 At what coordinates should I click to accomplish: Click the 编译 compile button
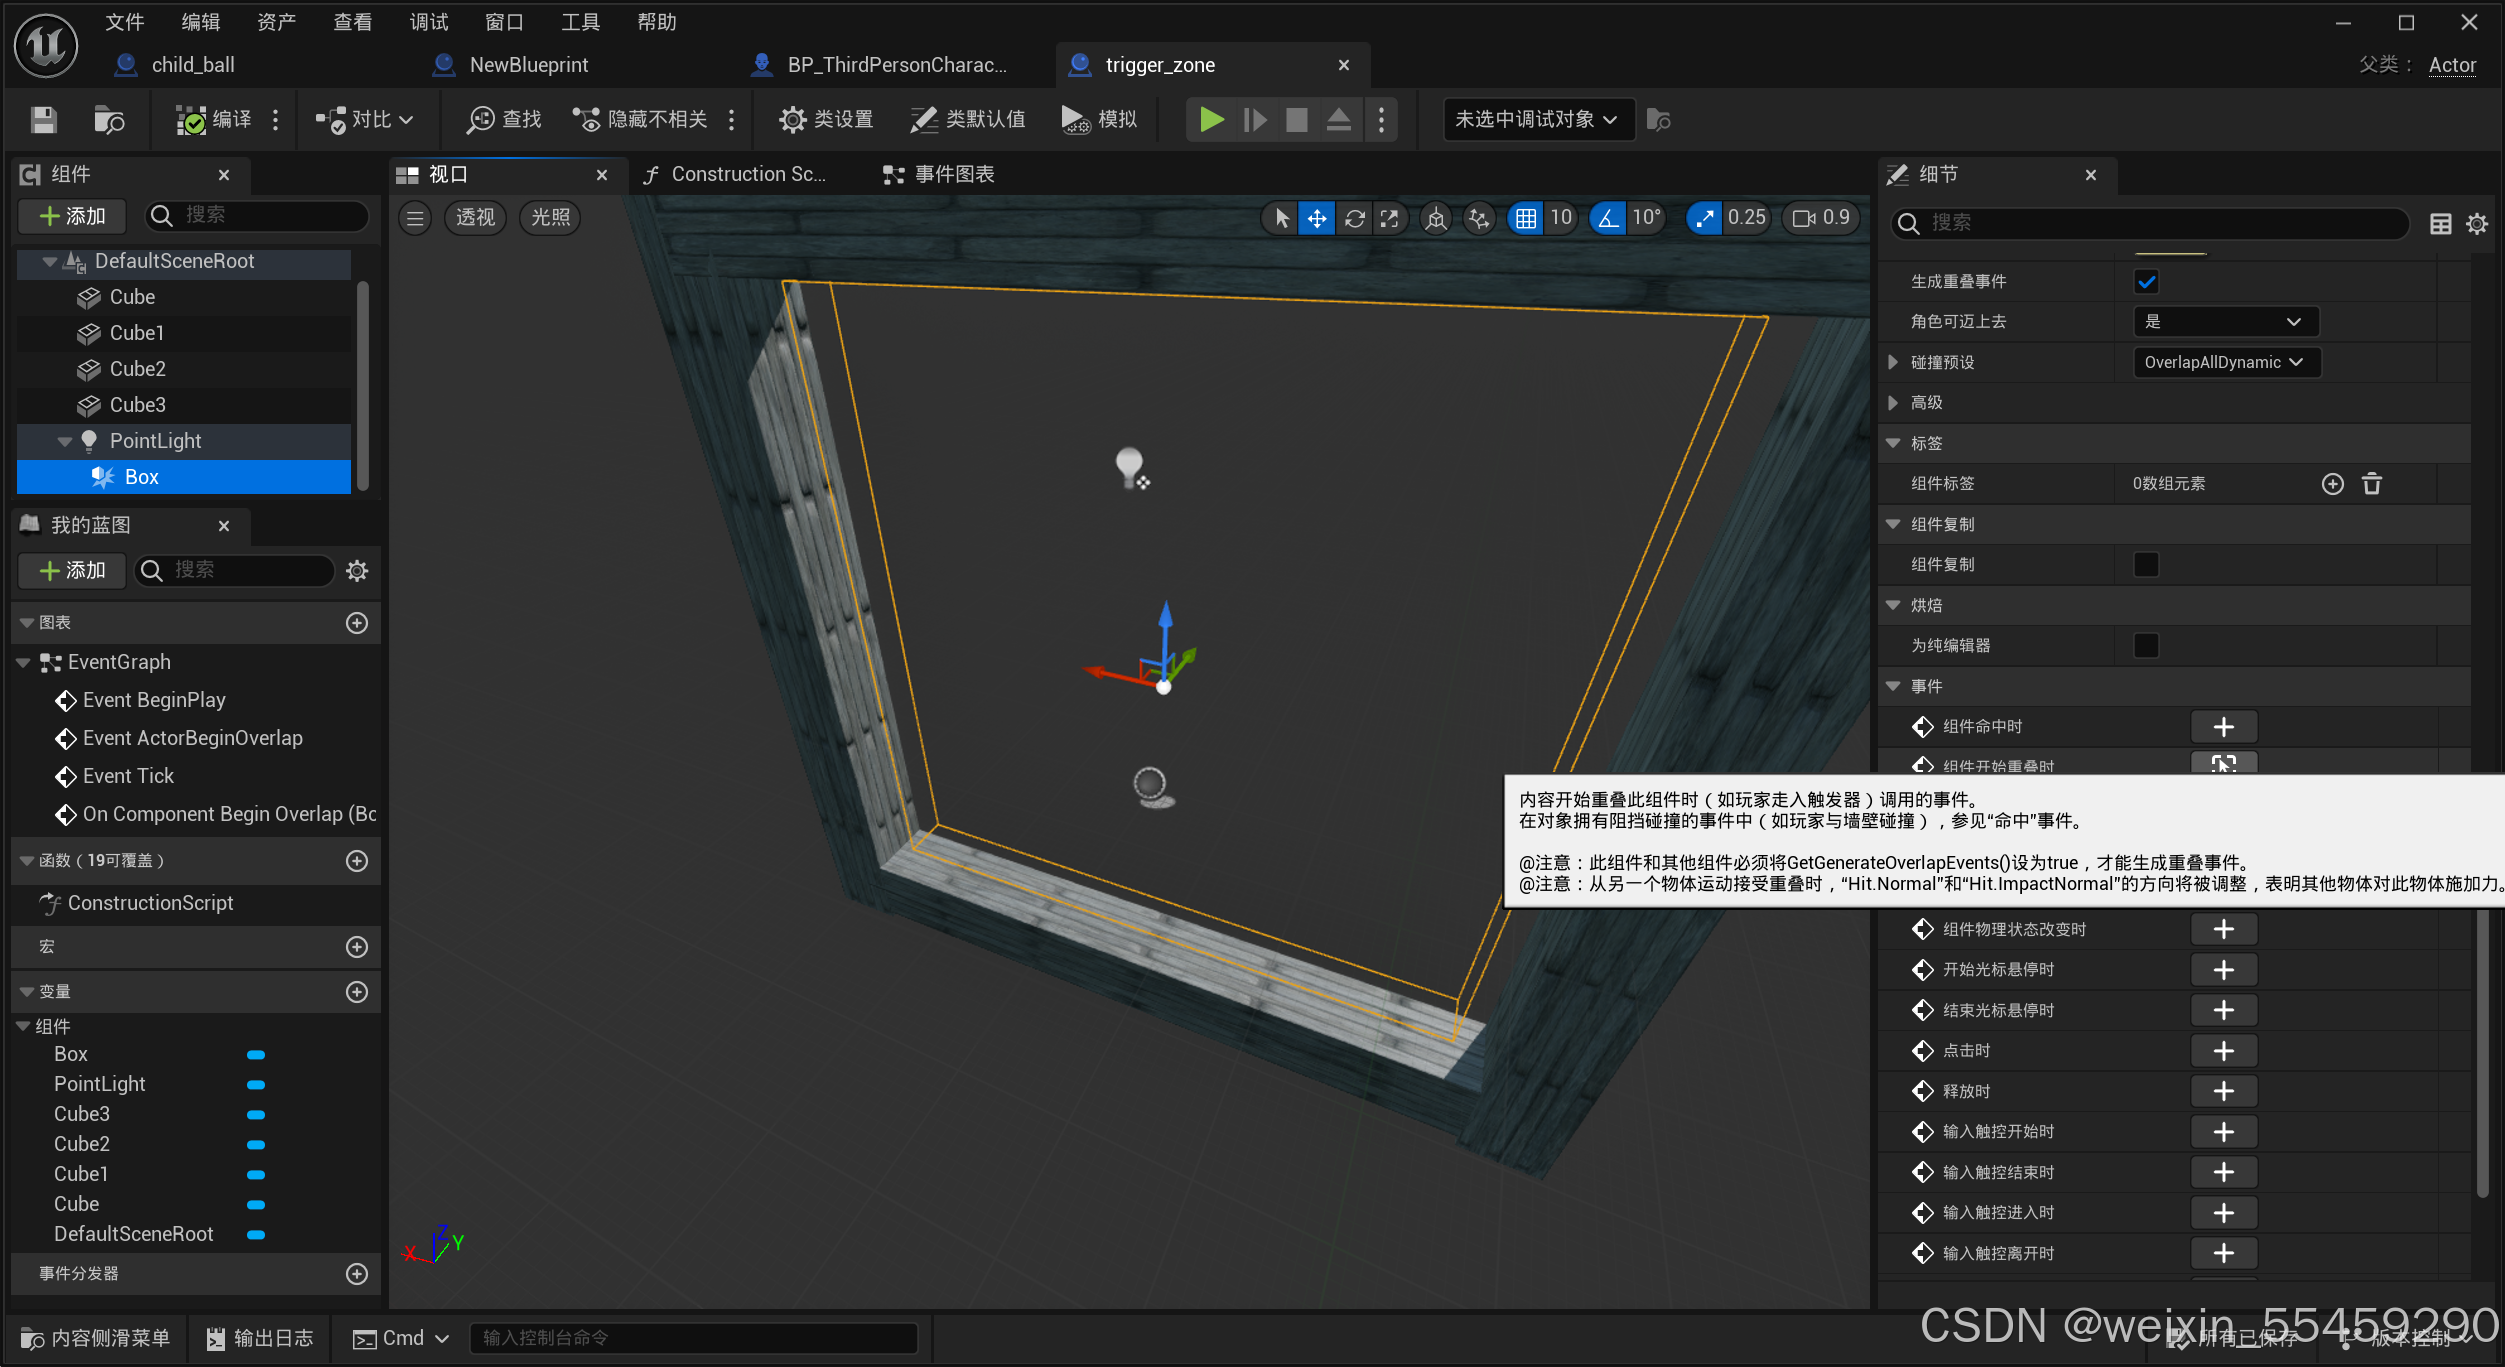[214, 120]
